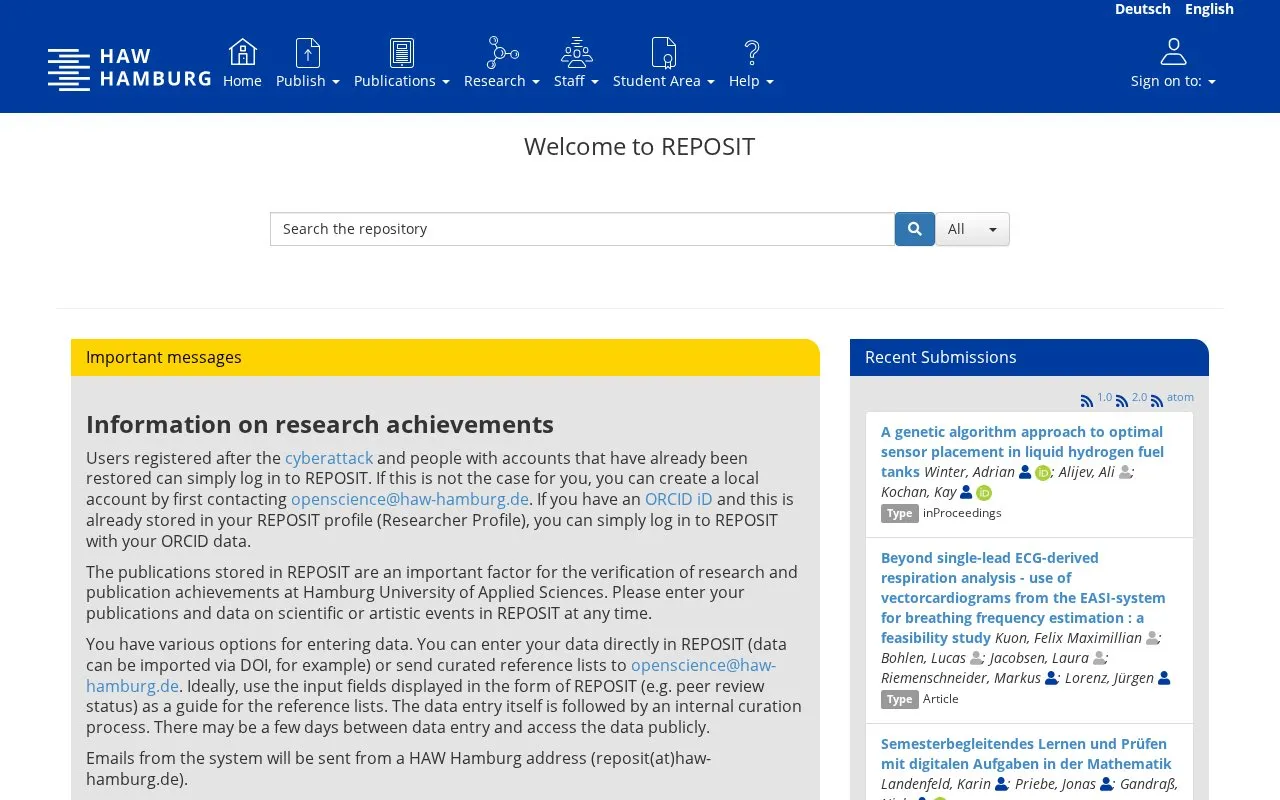This screenshot has height=800, width=1280.
Task: Open the openscience email link after 'first contacting'
Action: (410, 499)
